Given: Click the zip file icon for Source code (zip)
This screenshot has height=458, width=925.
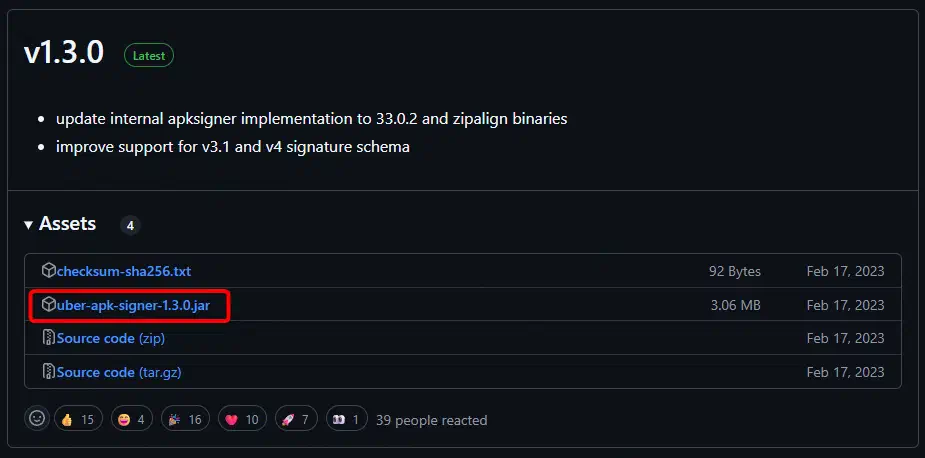Looking at the screenshot, I should tap(49, 338).
